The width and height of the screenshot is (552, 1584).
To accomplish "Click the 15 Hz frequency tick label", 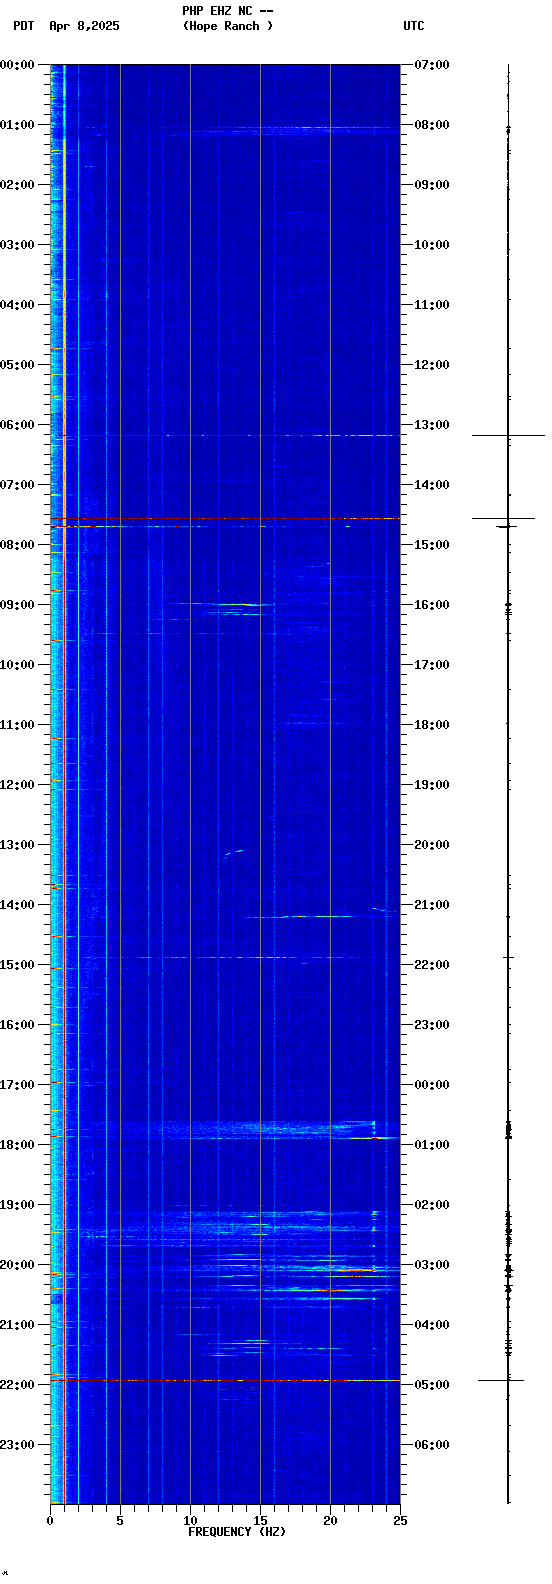I will coord(260,1521).
